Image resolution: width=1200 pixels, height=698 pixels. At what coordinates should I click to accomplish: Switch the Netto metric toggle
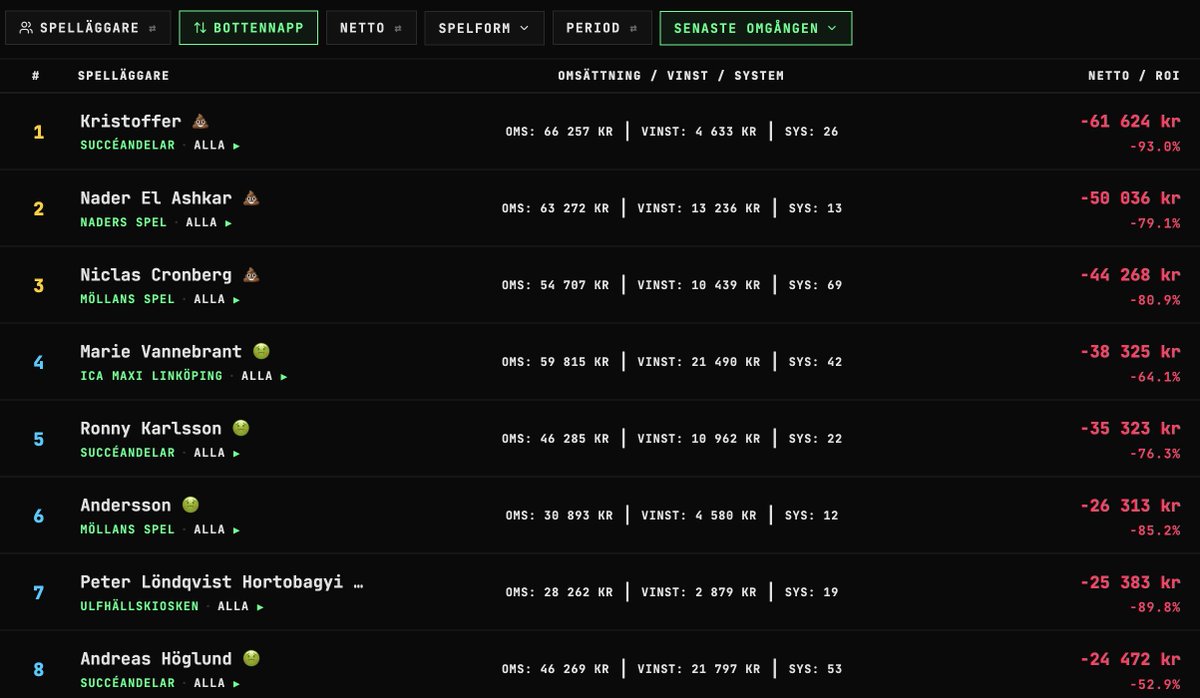(371, 28)
